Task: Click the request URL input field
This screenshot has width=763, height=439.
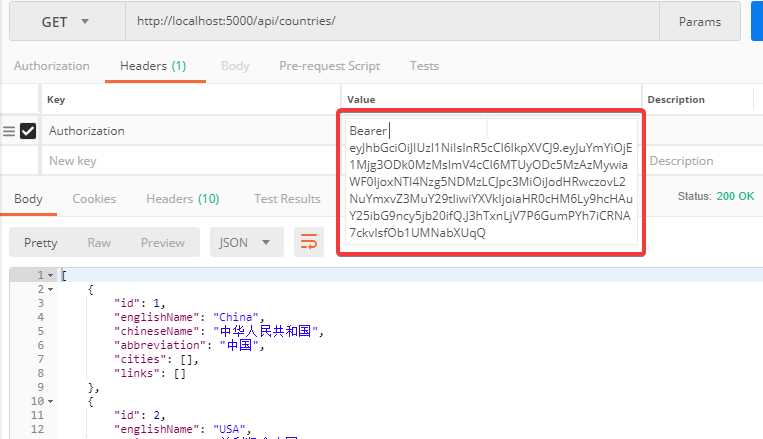Action: click(x=392, y=21)
